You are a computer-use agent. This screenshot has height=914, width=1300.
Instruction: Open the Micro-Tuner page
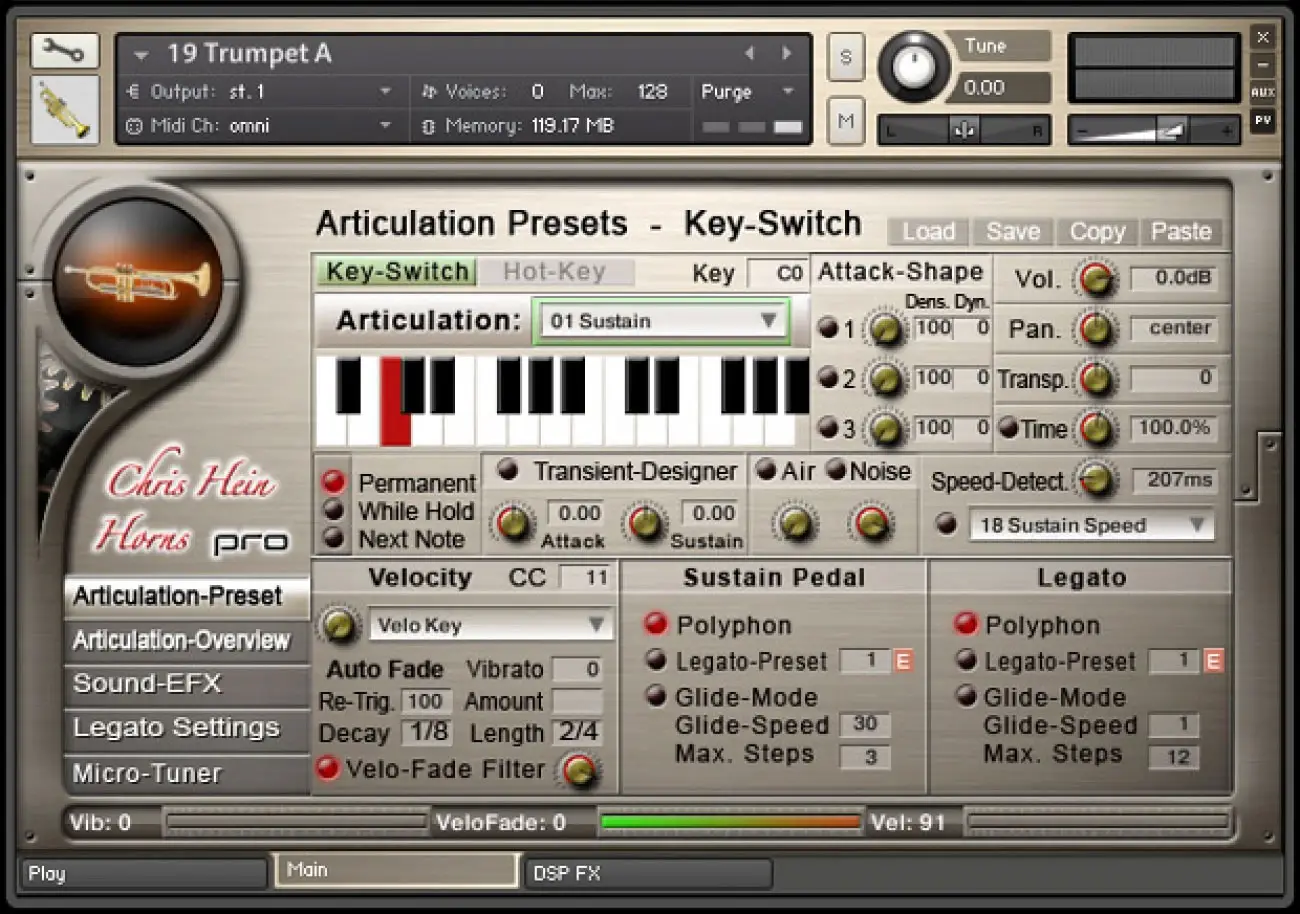point(187,773)
